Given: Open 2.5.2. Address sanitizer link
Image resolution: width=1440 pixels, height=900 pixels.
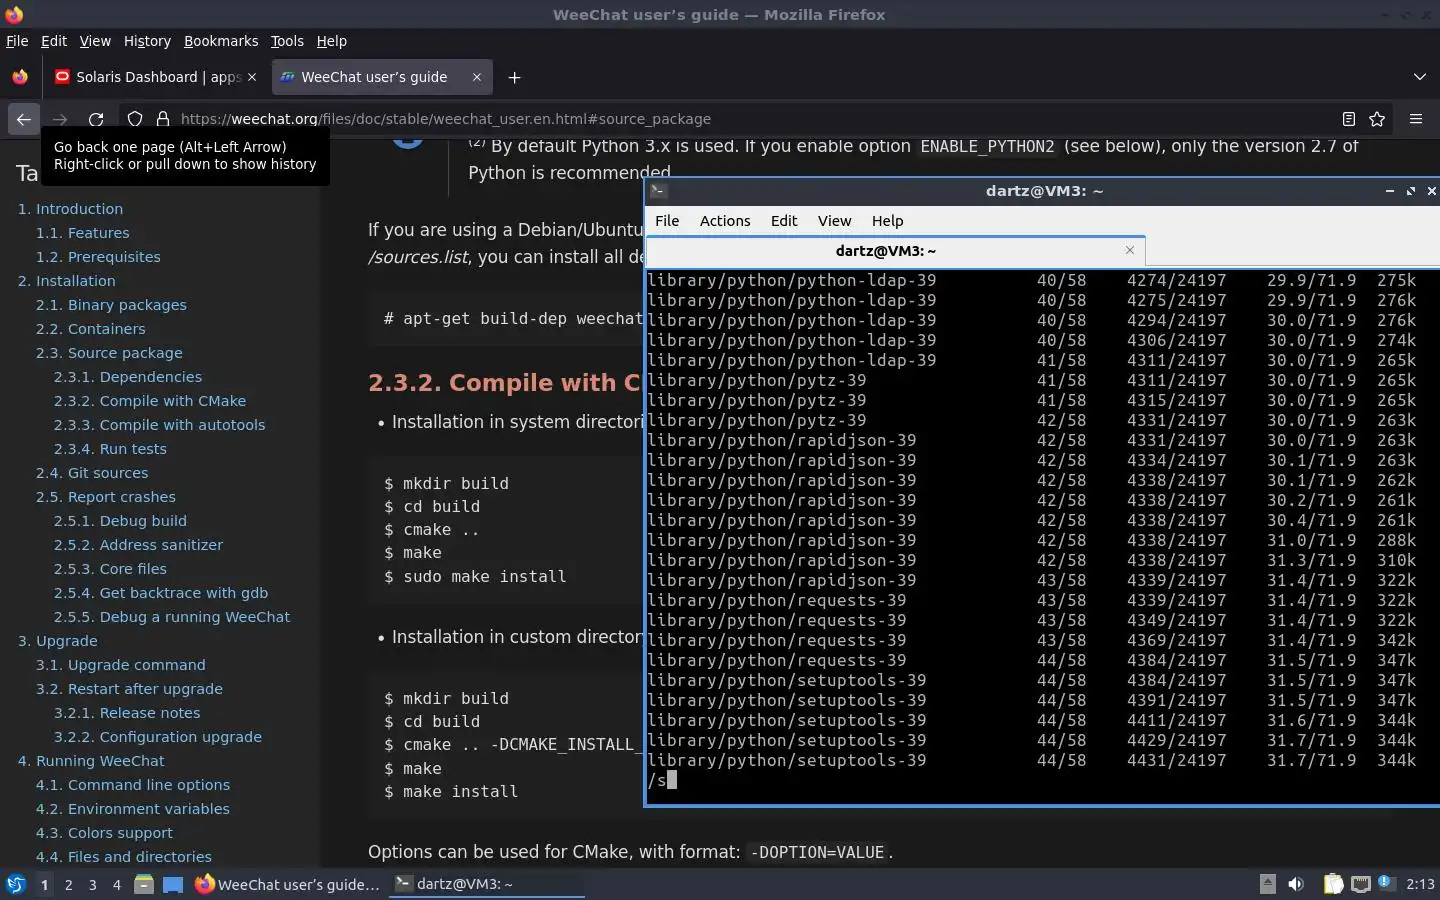Looking at the screenshot, I should 138,545.
